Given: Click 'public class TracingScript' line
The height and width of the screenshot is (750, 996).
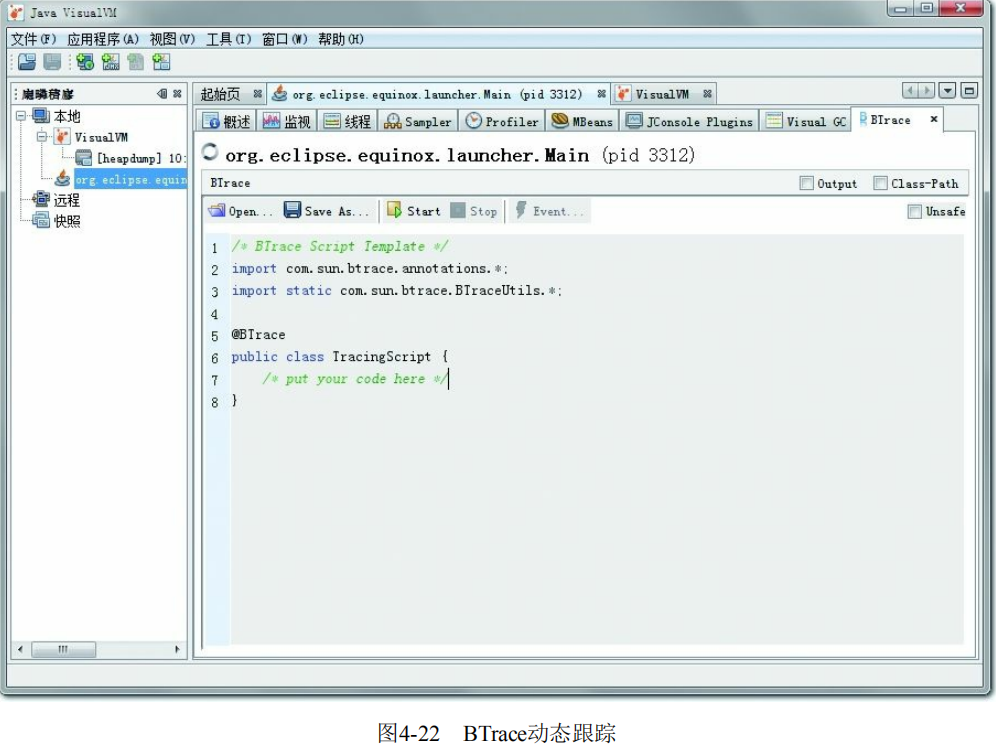Looking at the screenshot, I should (340, 357).
